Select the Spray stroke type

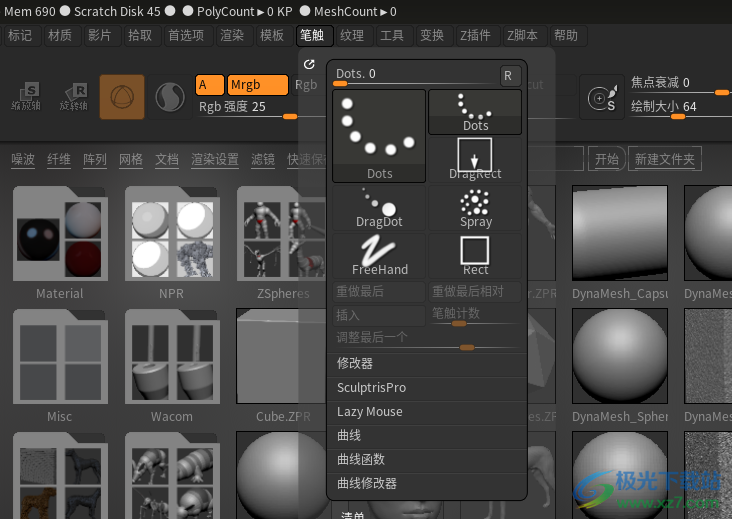coord(475,208)
